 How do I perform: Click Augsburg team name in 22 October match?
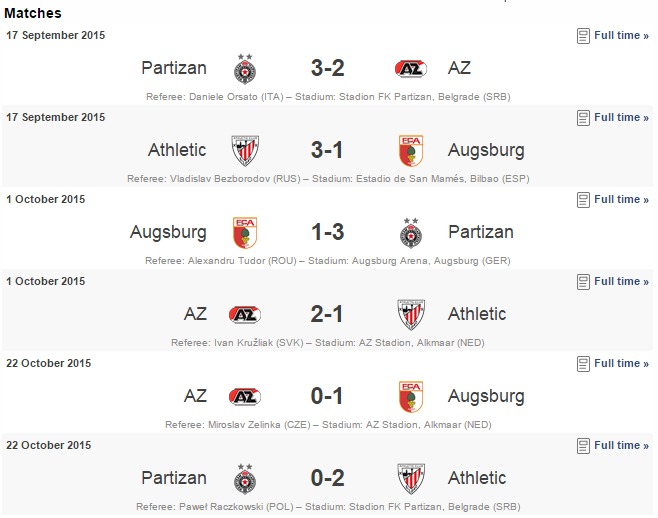click(486, 397)
